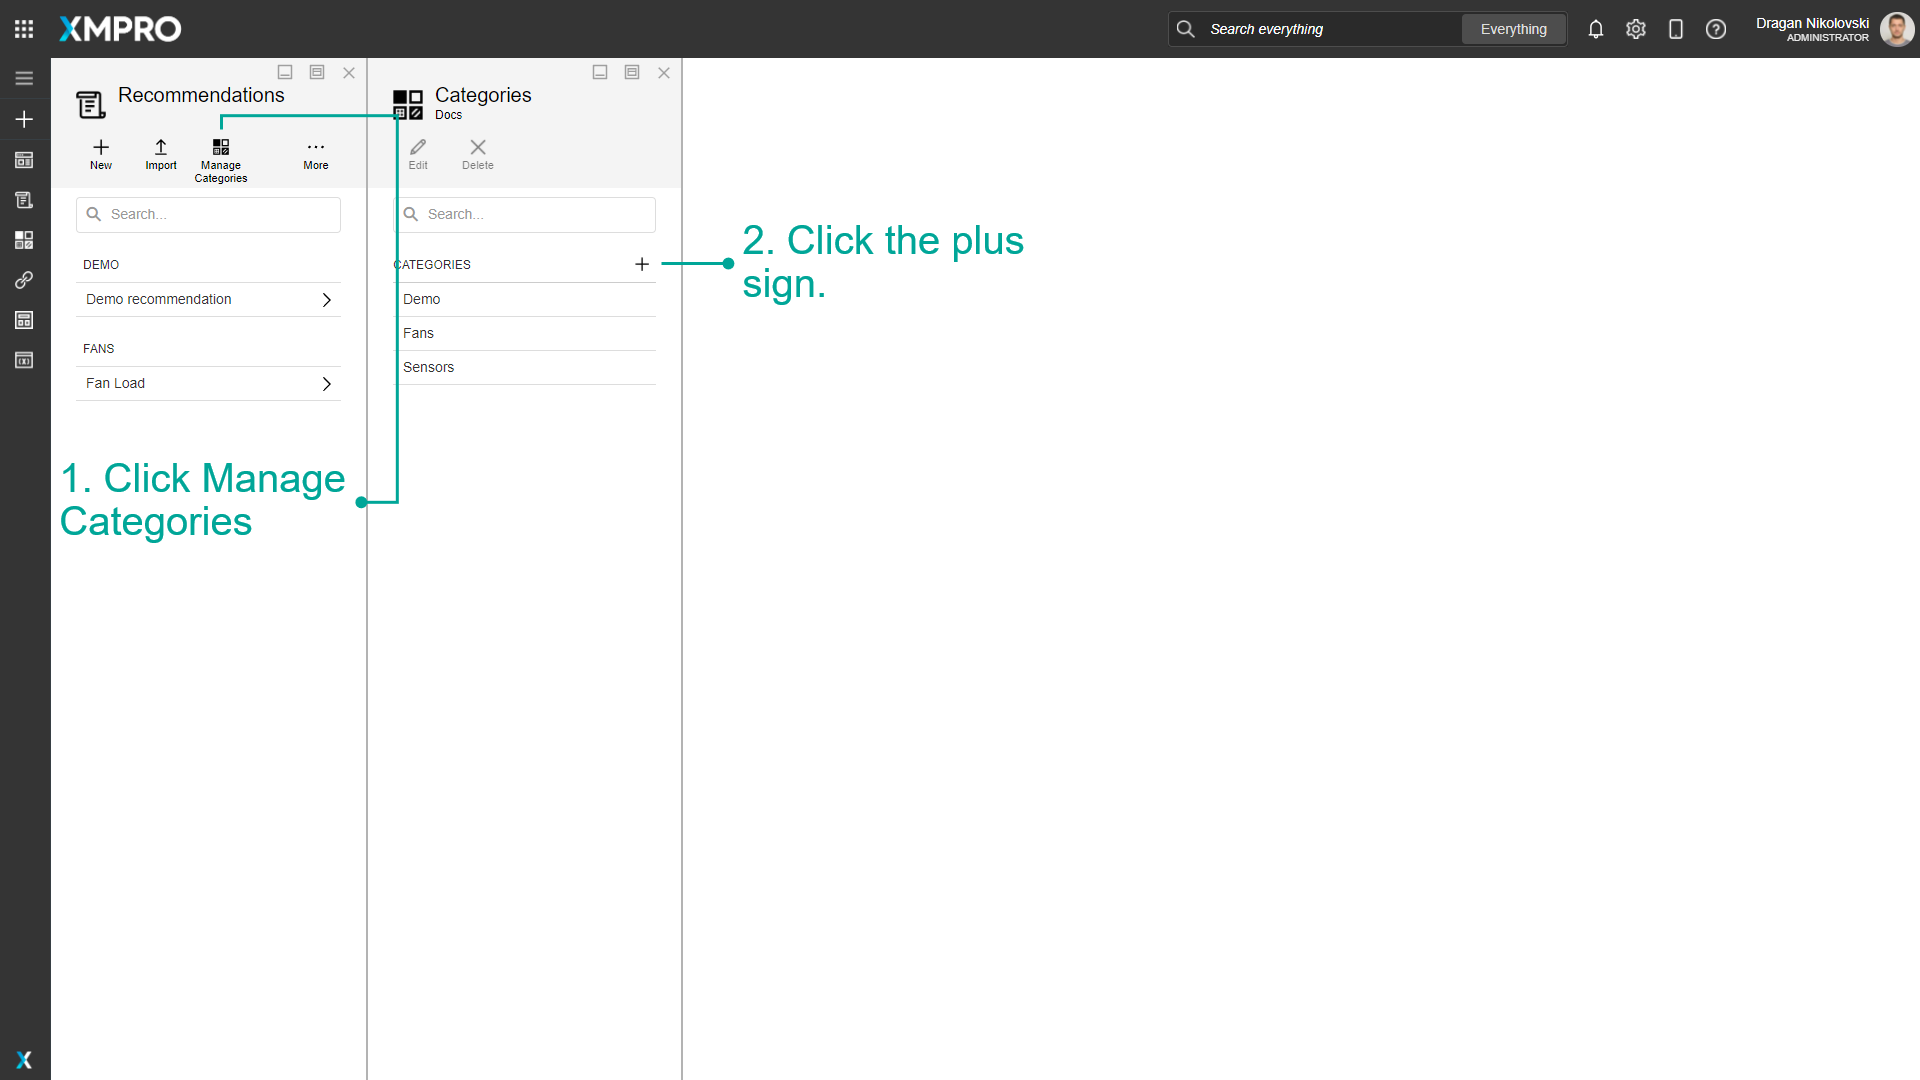Click New in Recommendations toolbar

click(x=101, y=154)
